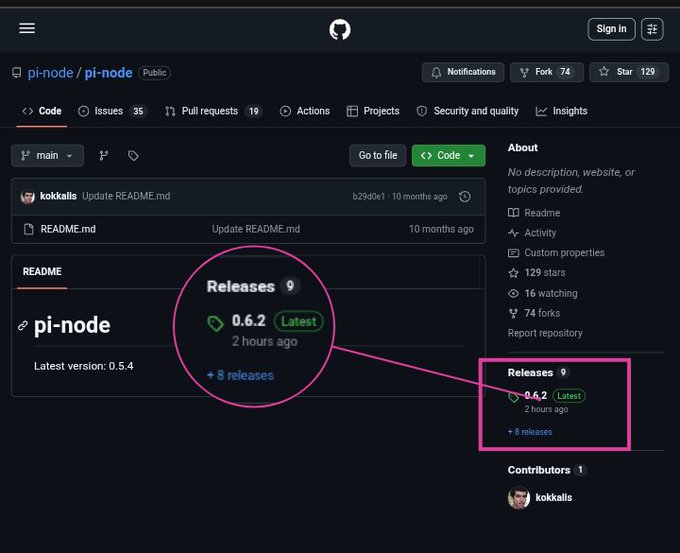This screenshot has width=680, height=553.
Task: Star the repository using Star button
Action: coord(629,72)
